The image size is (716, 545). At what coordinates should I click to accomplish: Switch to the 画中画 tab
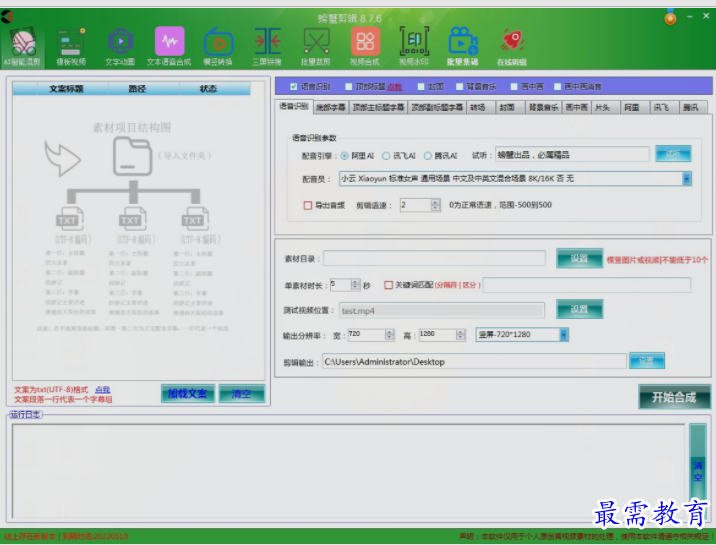pos(577,108)
